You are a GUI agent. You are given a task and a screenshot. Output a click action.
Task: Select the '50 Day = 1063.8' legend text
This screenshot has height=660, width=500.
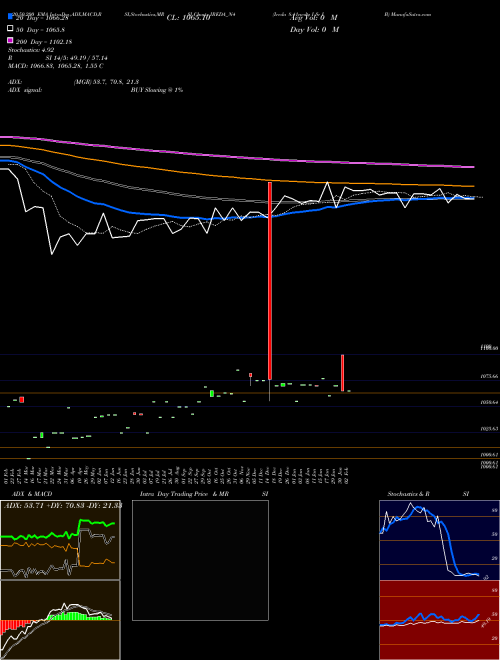pyautogui.click(x=40, y=30)
